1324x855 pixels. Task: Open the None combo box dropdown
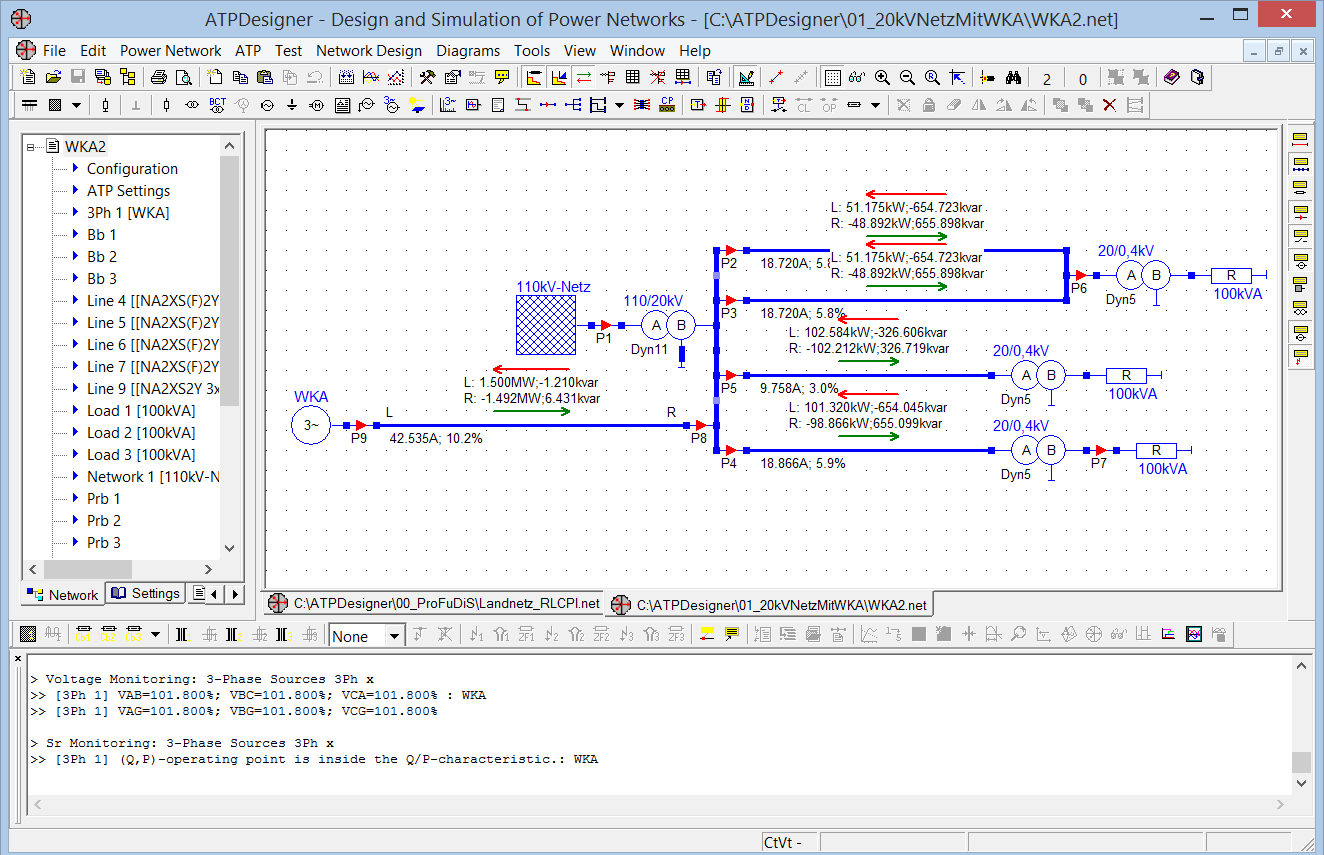point(394,636)
